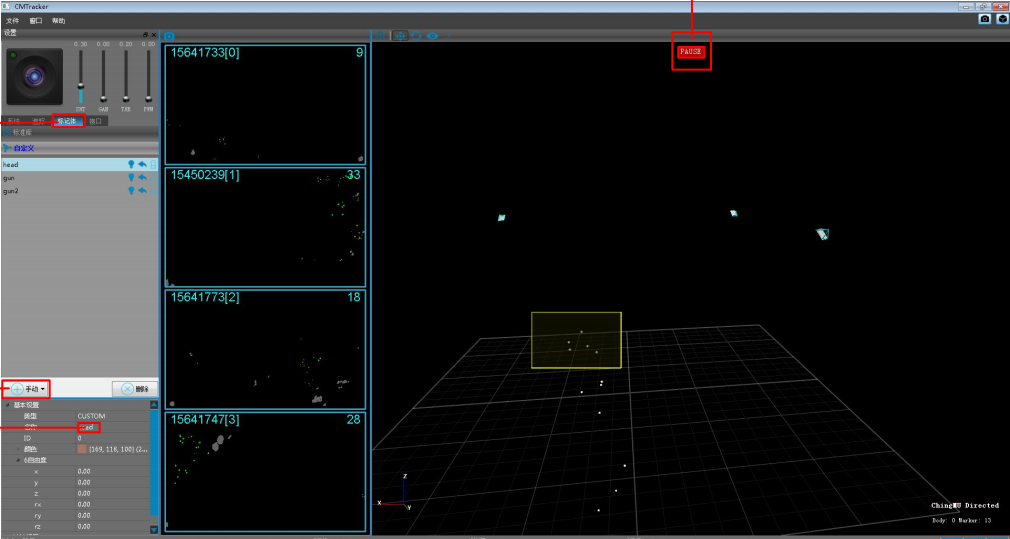The height and width of the screenshot is (539, 1010).
Task: Click the 3D cube icon at top-right corner
Action: [1002, 19]
